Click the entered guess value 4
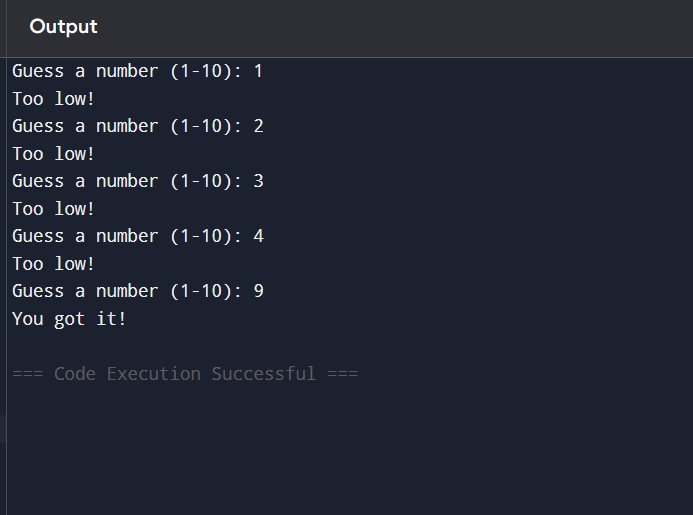This screenshot has width=693, height=515. tap(259, 236)
